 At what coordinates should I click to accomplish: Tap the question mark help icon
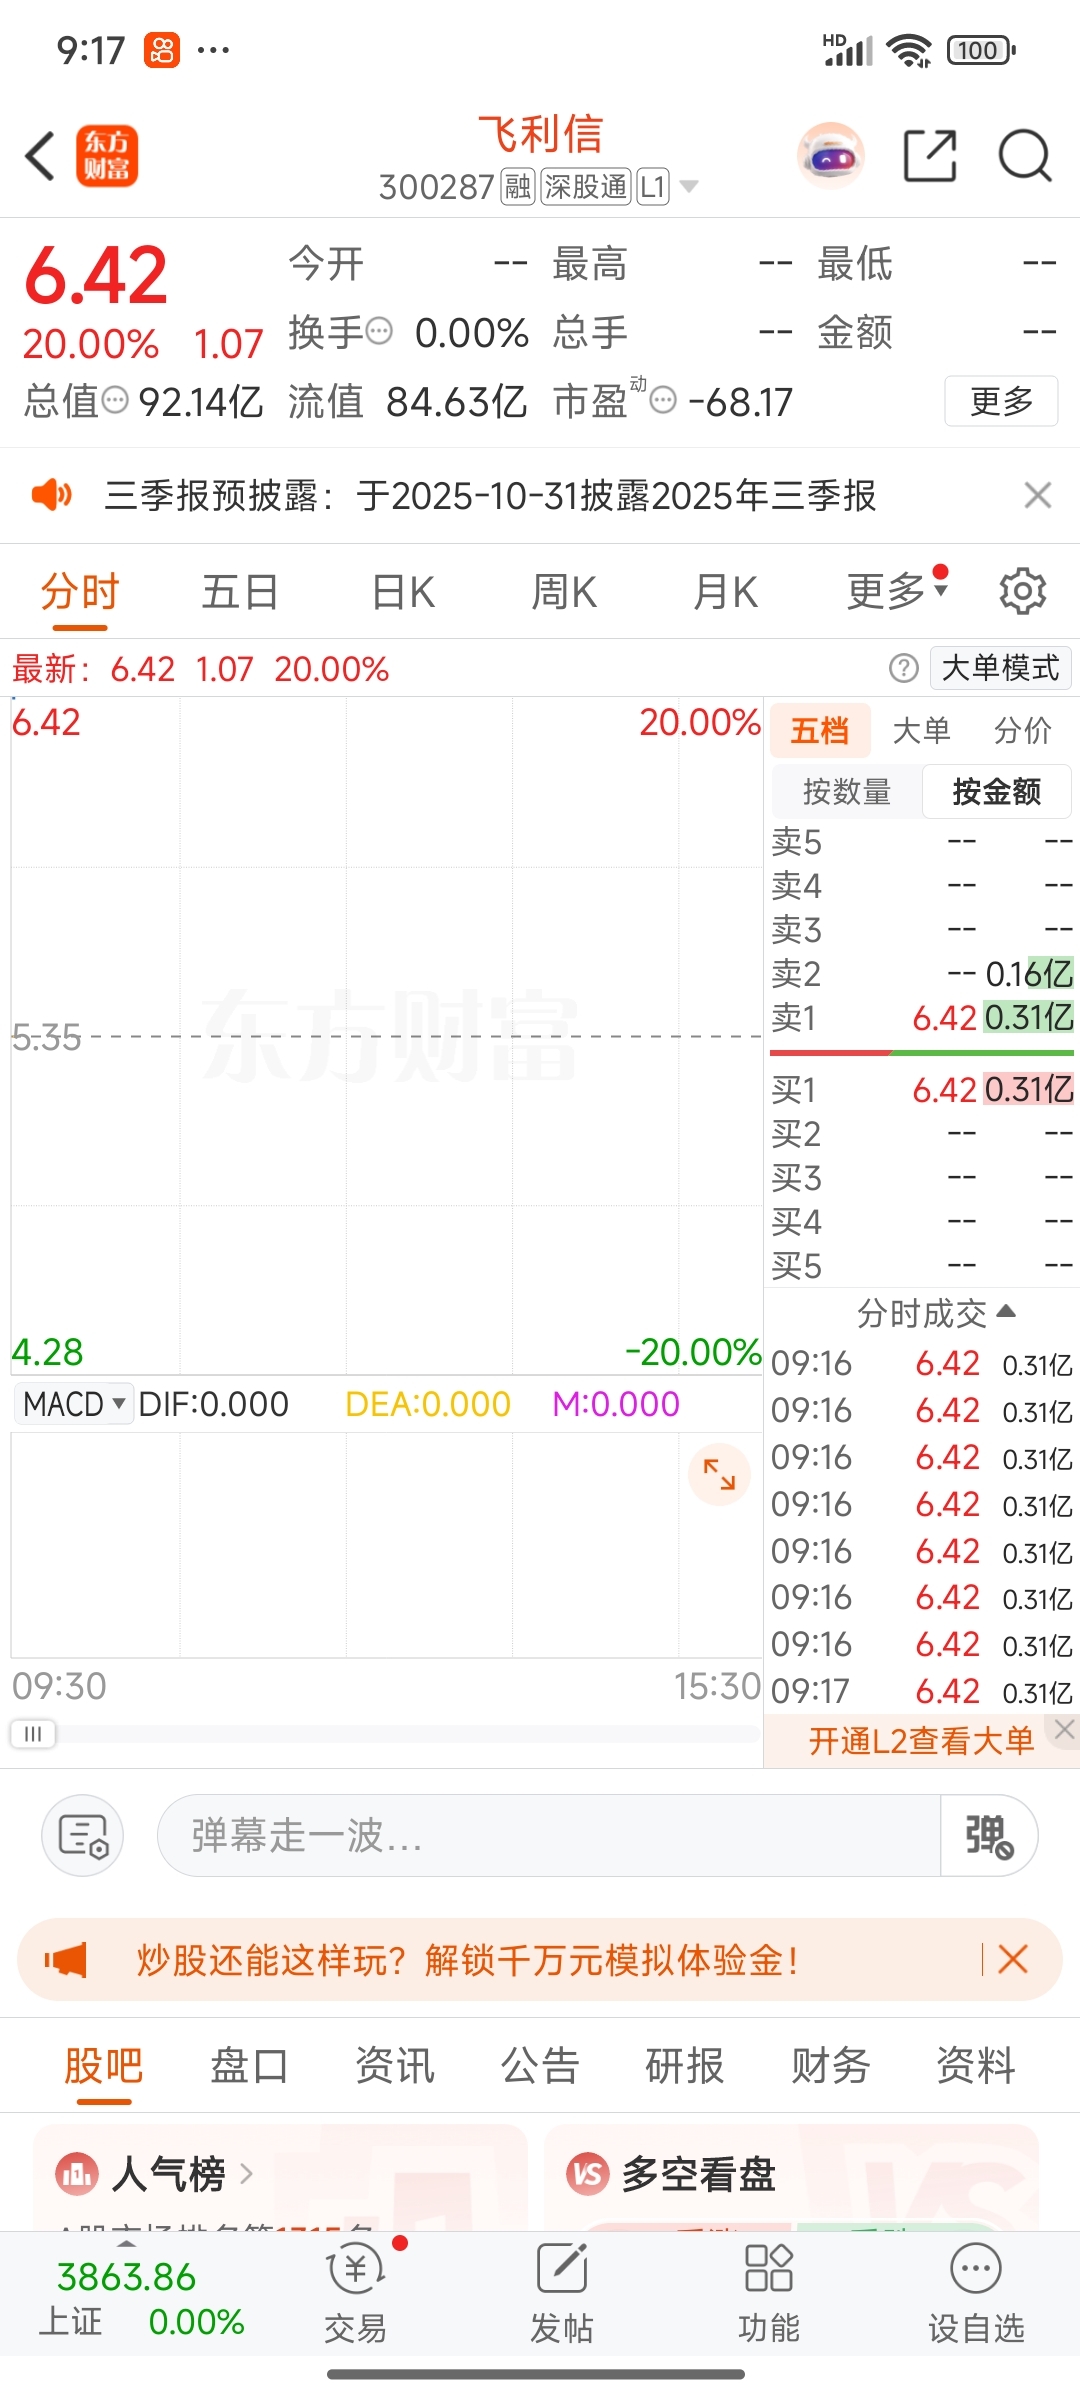904,668
